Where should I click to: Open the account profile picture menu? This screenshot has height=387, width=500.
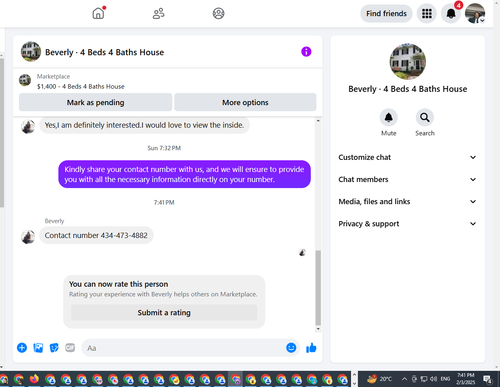tap(475, 14)
